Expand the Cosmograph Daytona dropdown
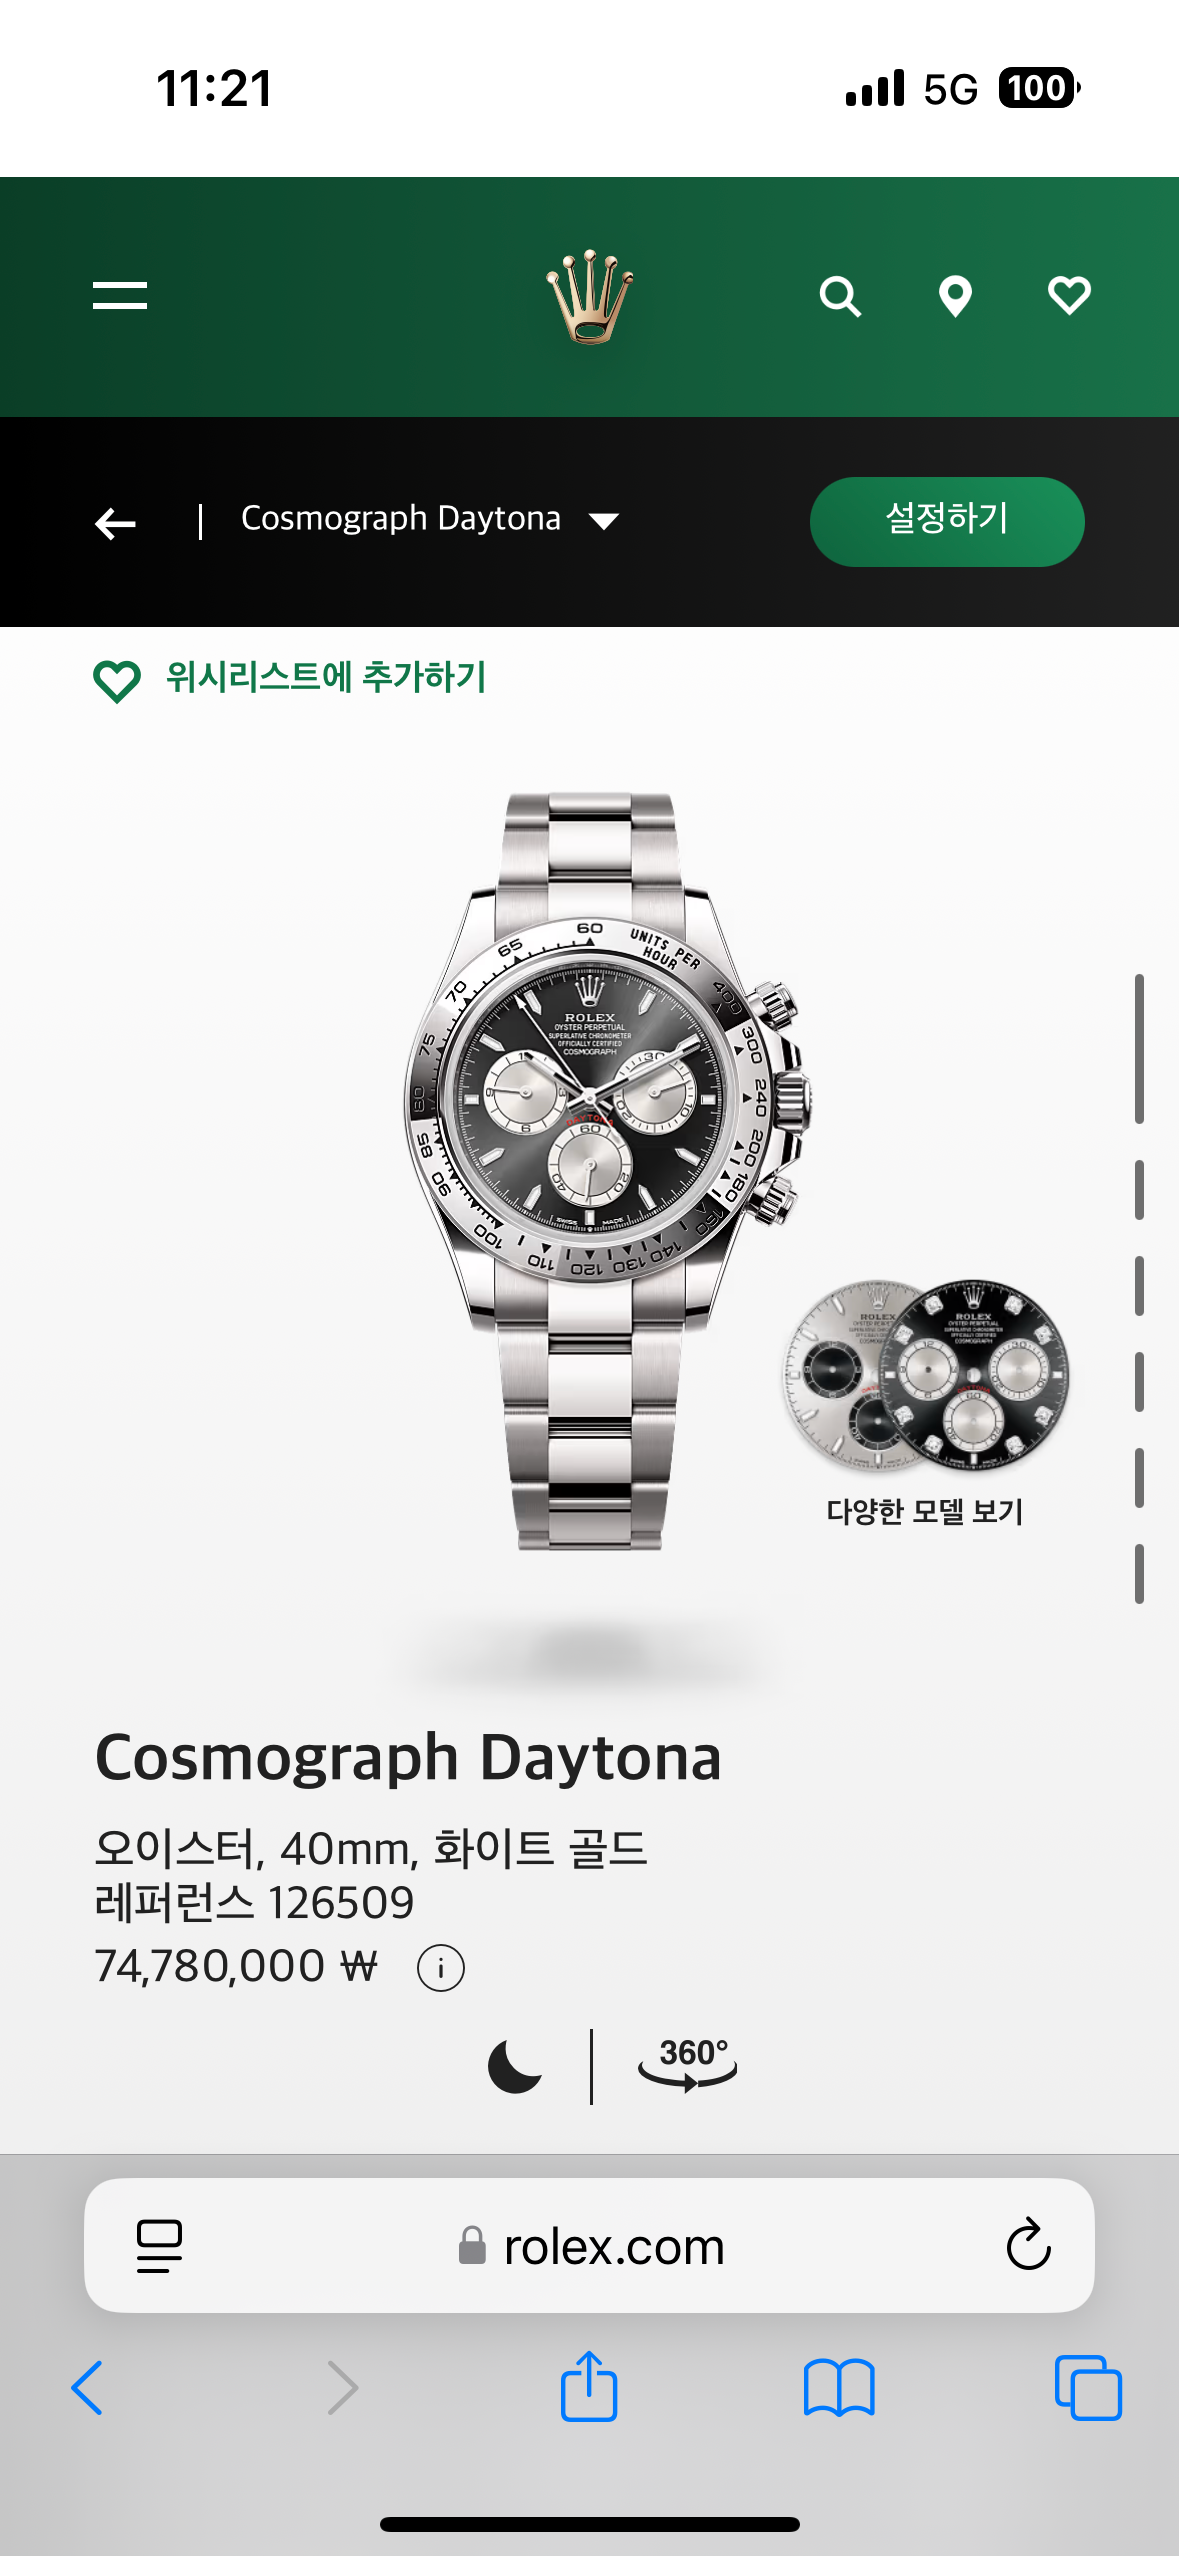 [x=430, y=519]
